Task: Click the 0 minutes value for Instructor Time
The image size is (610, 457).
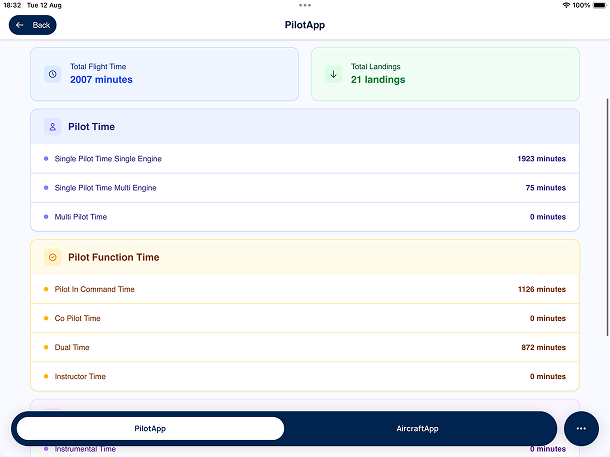Action: coord(548,376)
